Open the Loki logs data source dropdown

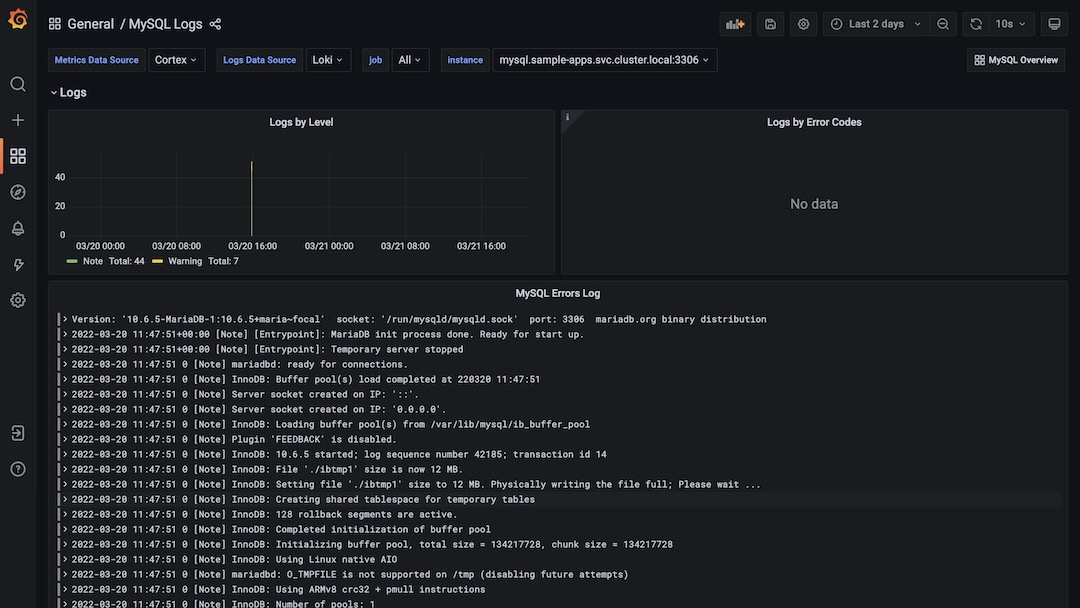(327, 60)
